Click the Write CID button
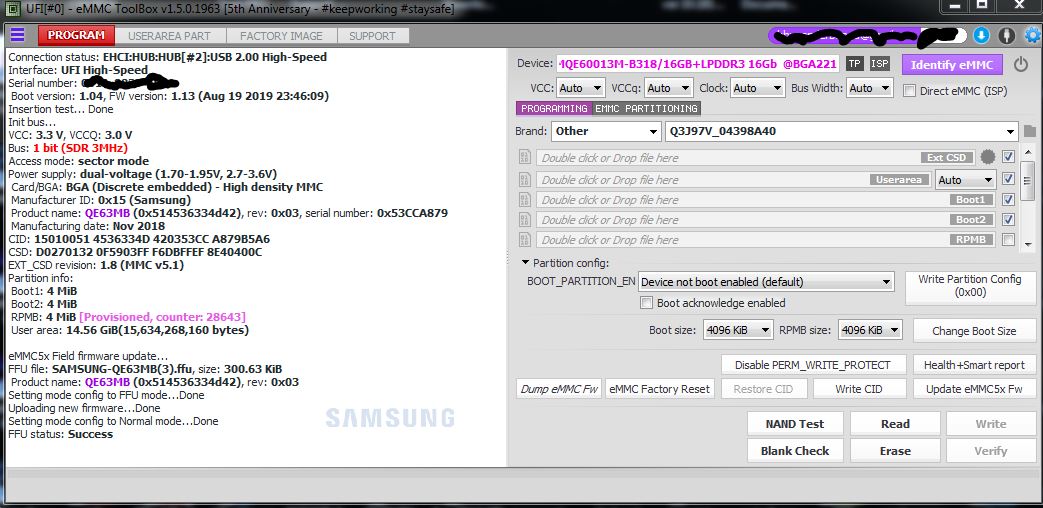The width and height of the screenshot is (1043, 508). (859, 389)
